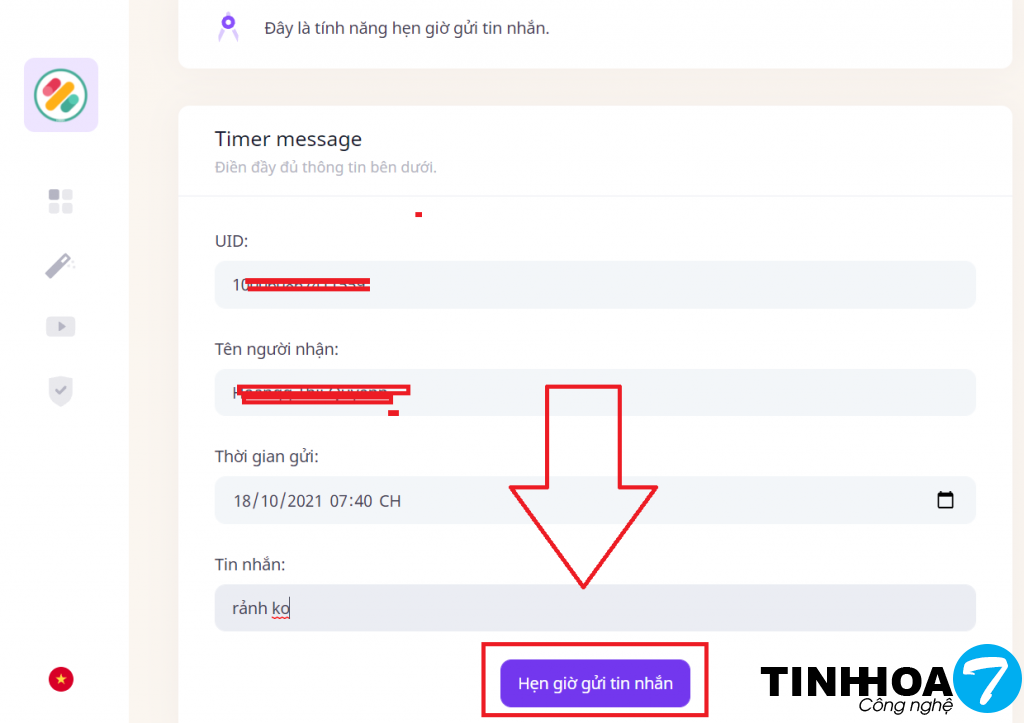
Task: Select the day value 18 in date field
Action: pos(242,501)
